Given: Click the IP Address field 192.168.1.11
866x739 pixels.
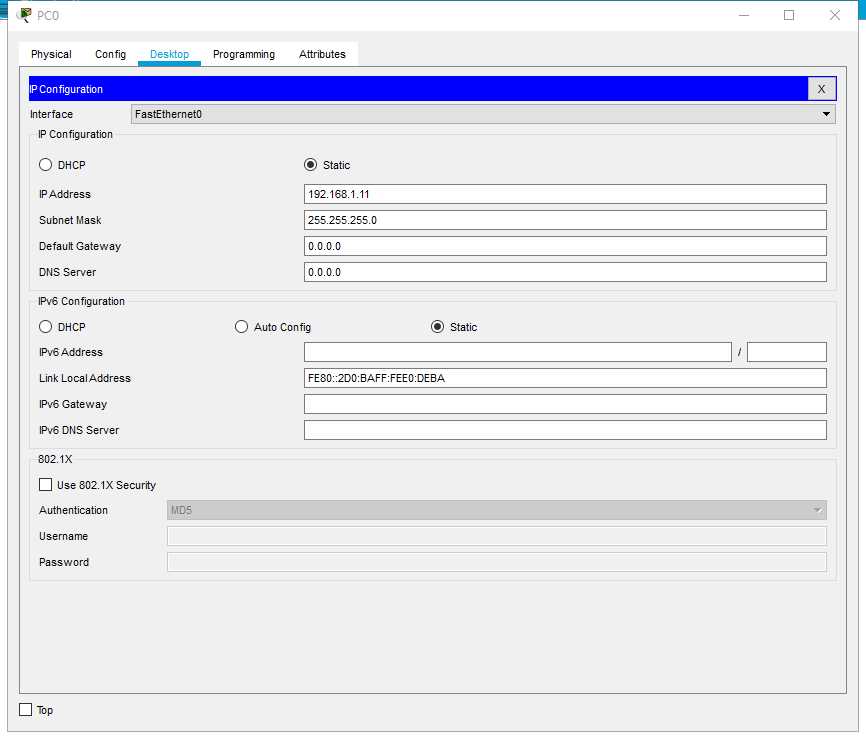Looking at the screenshot, I should pyautogui.click(x=565, y=194).
